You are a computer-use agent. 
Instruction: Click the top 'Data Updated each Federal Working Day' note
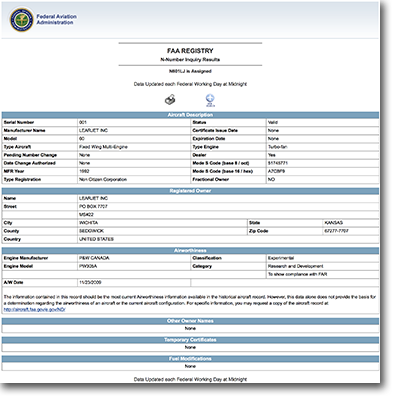[190, 84]
